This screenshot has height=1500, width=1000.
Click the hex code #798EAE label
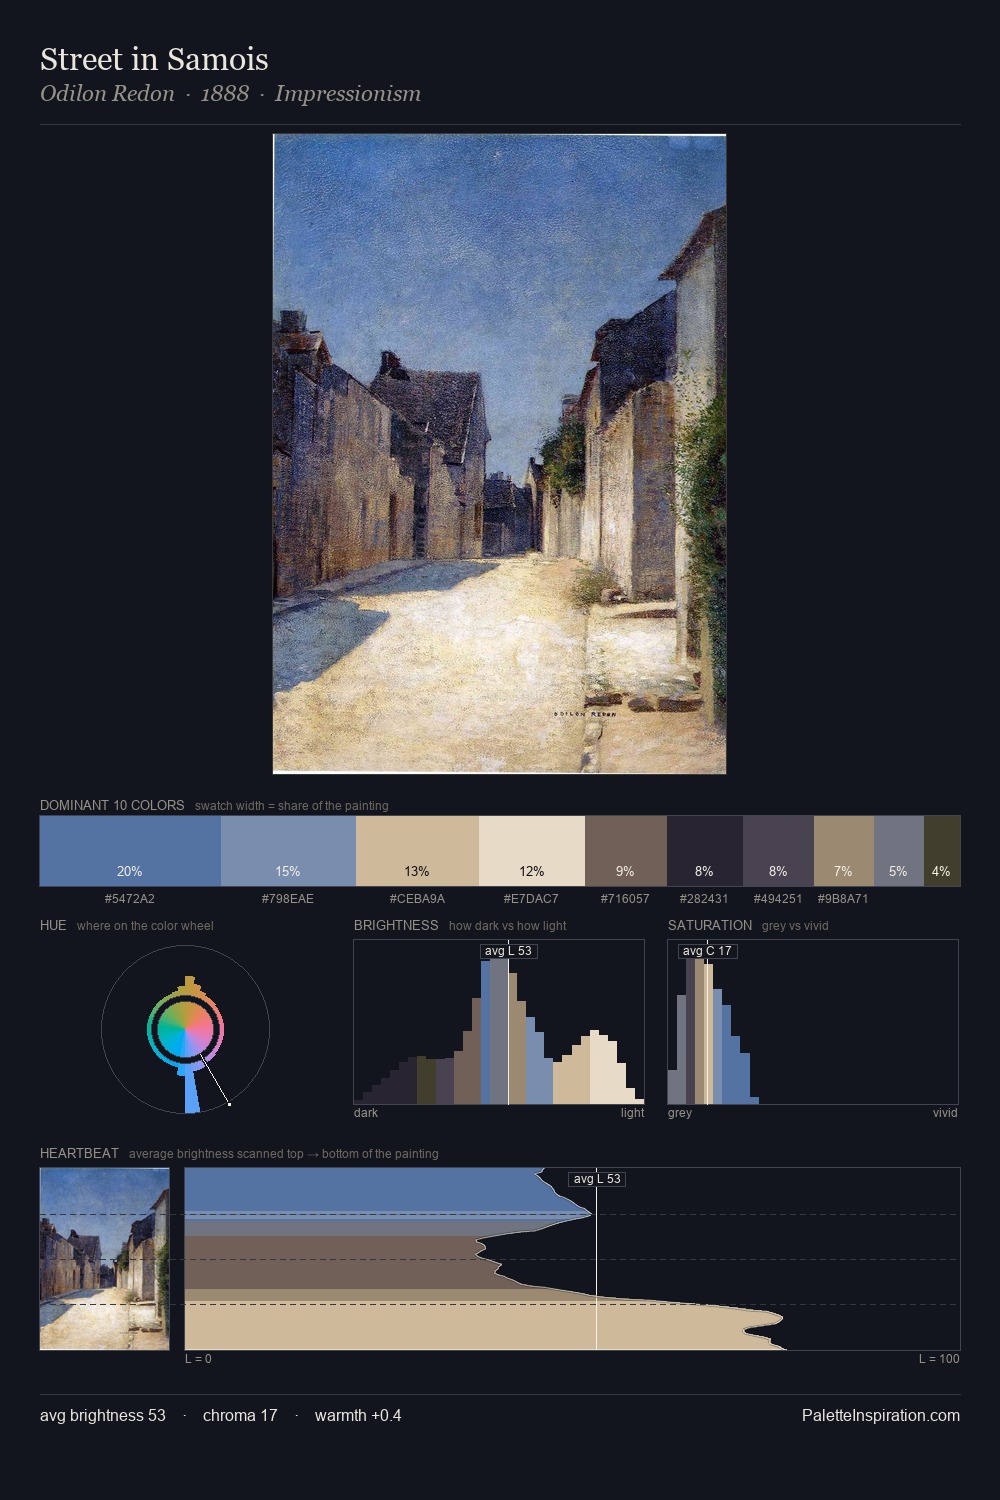point(288,899)
